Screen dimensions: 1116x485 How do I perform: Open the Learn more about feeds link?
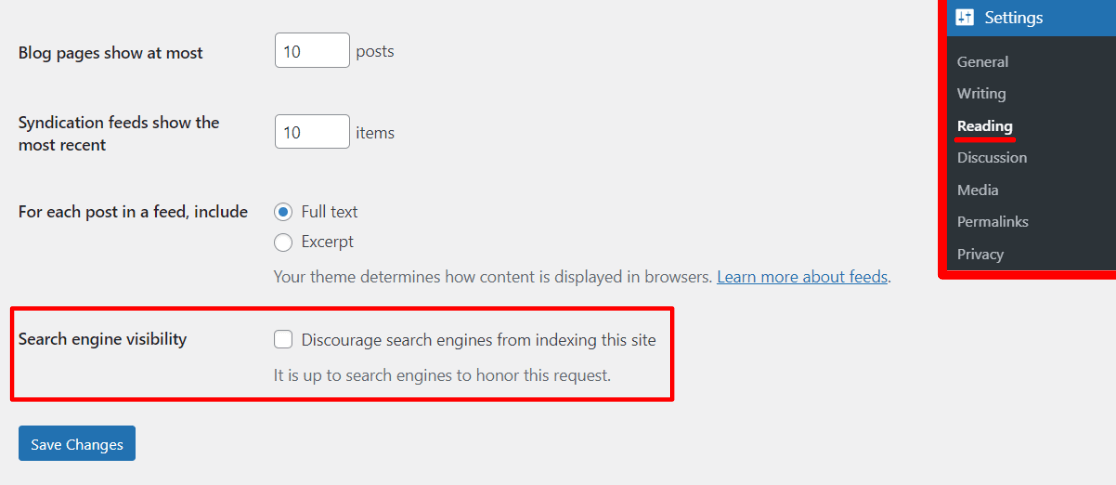[x=802, y=277]
